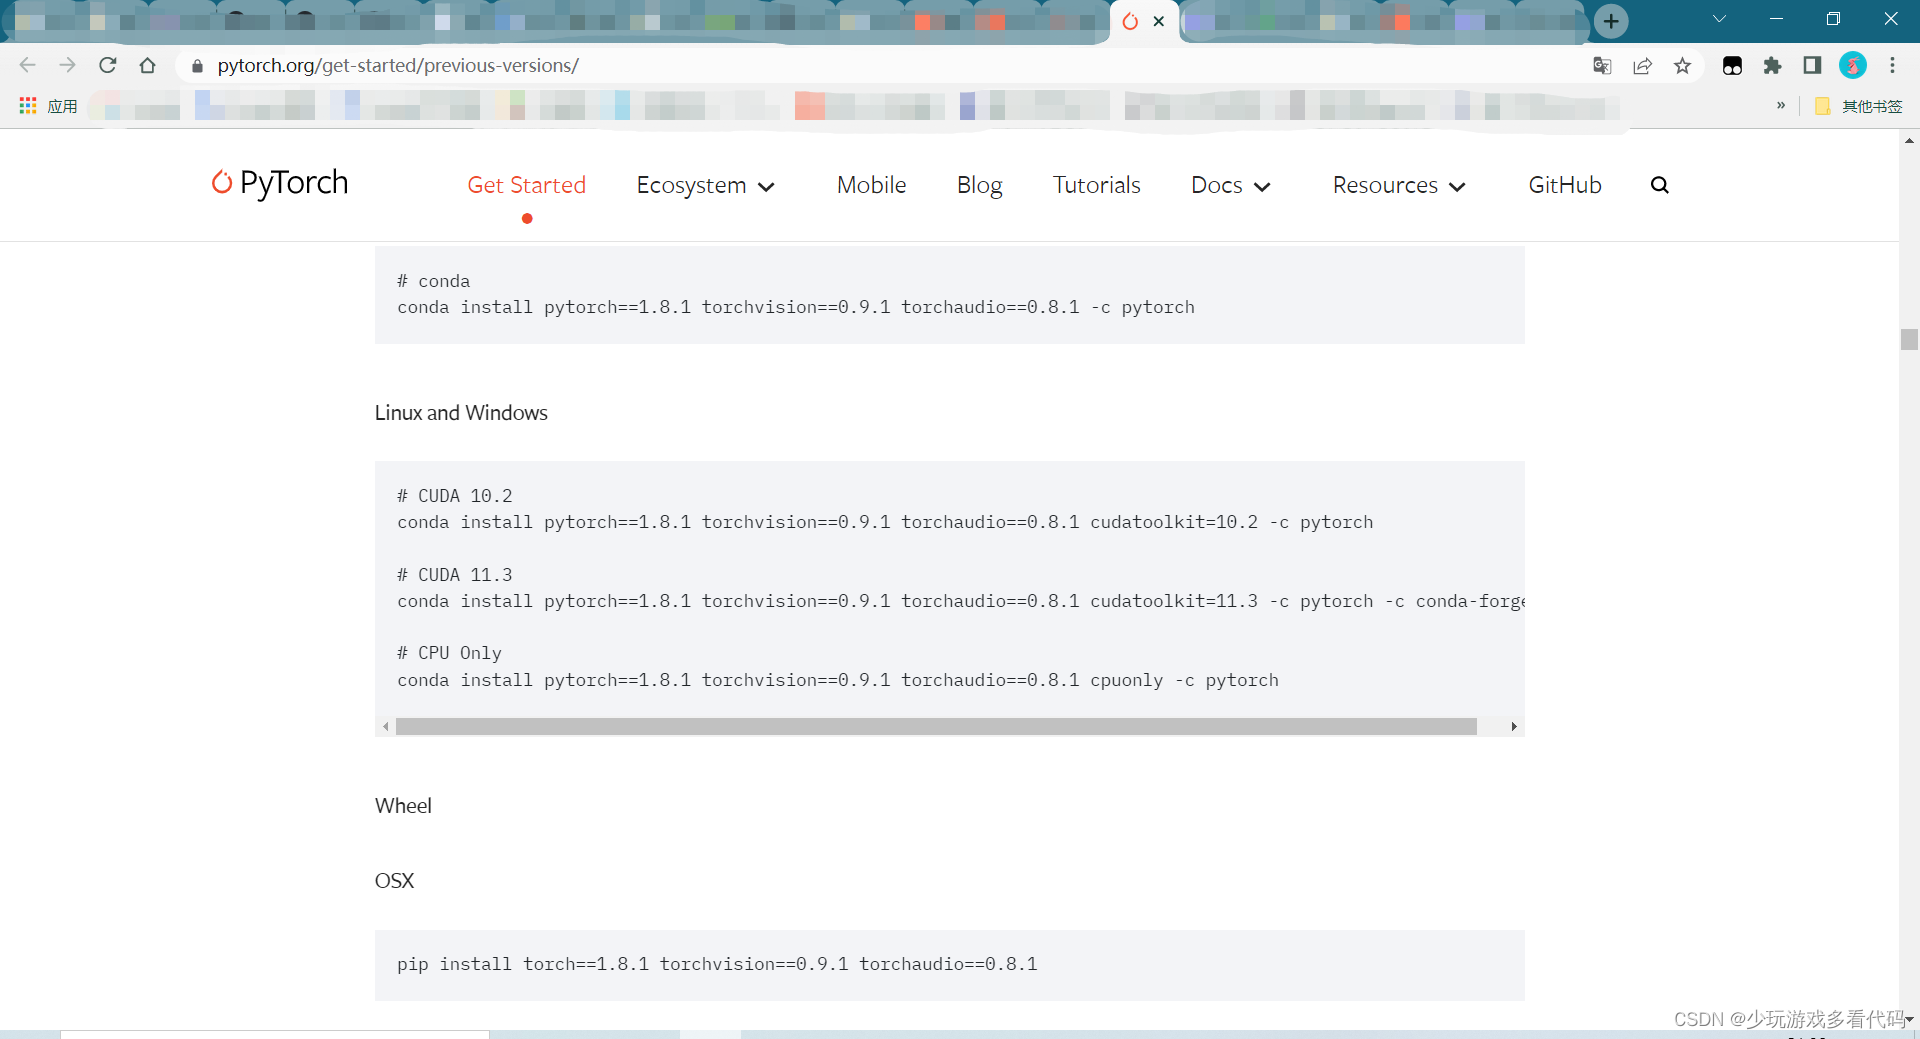1920x1039 pixels.
Task: Open the apps shortcut grid
Action: [x=28, y=106]
